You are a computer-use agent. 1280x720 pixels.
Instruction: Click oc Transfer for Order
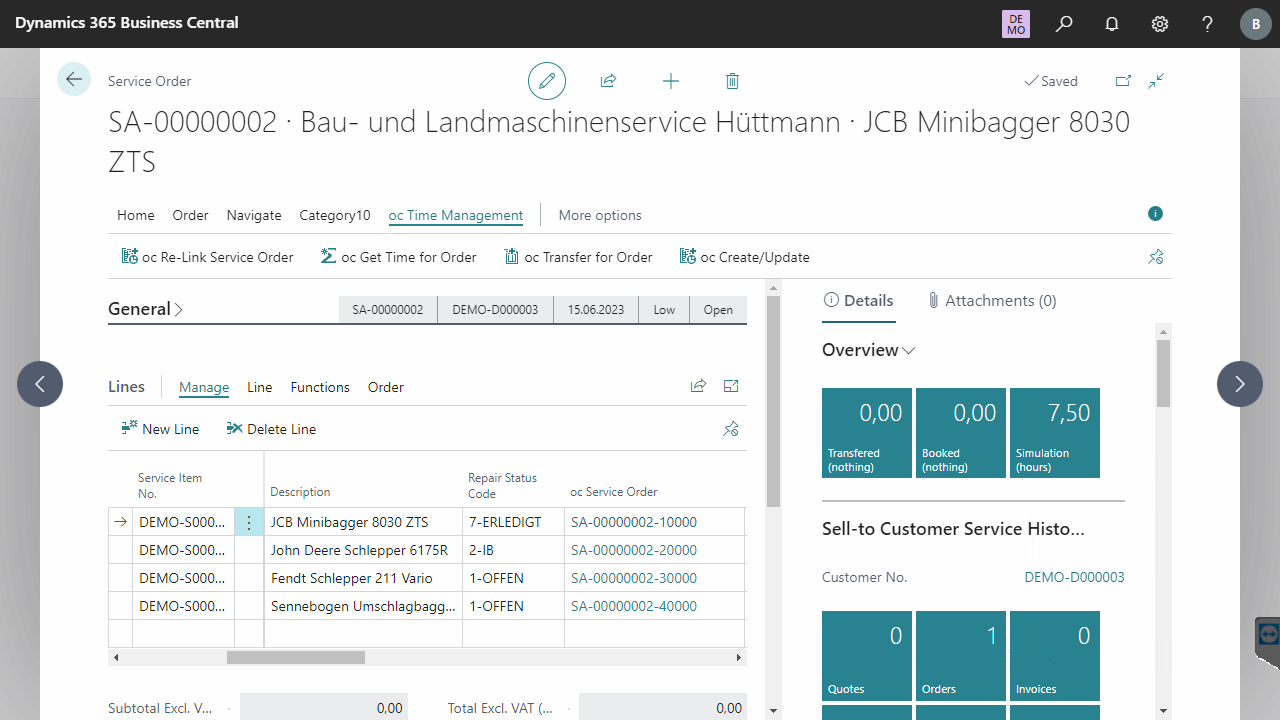click(578, 257)
